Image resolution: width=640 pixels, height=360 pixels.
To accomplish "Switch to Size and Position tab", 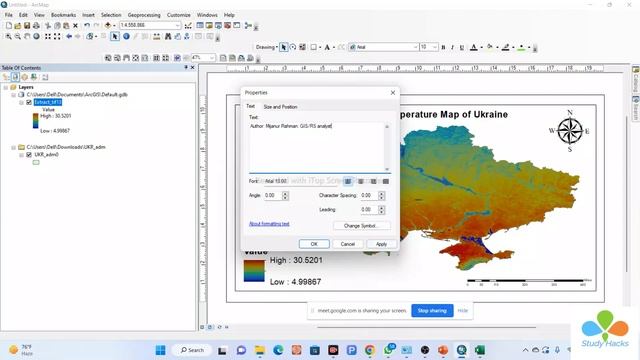I will pos(280,107).
